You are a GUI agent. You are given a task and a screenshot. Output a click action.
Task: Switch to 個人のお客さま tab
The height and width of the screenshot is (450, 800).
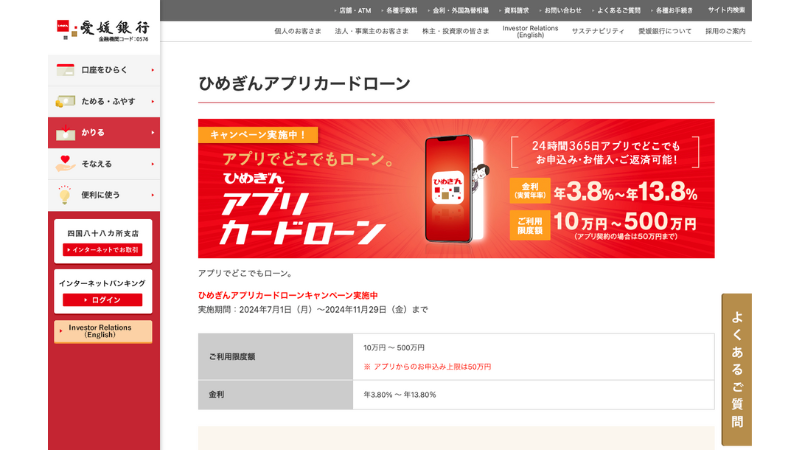(x=298, y=31)
